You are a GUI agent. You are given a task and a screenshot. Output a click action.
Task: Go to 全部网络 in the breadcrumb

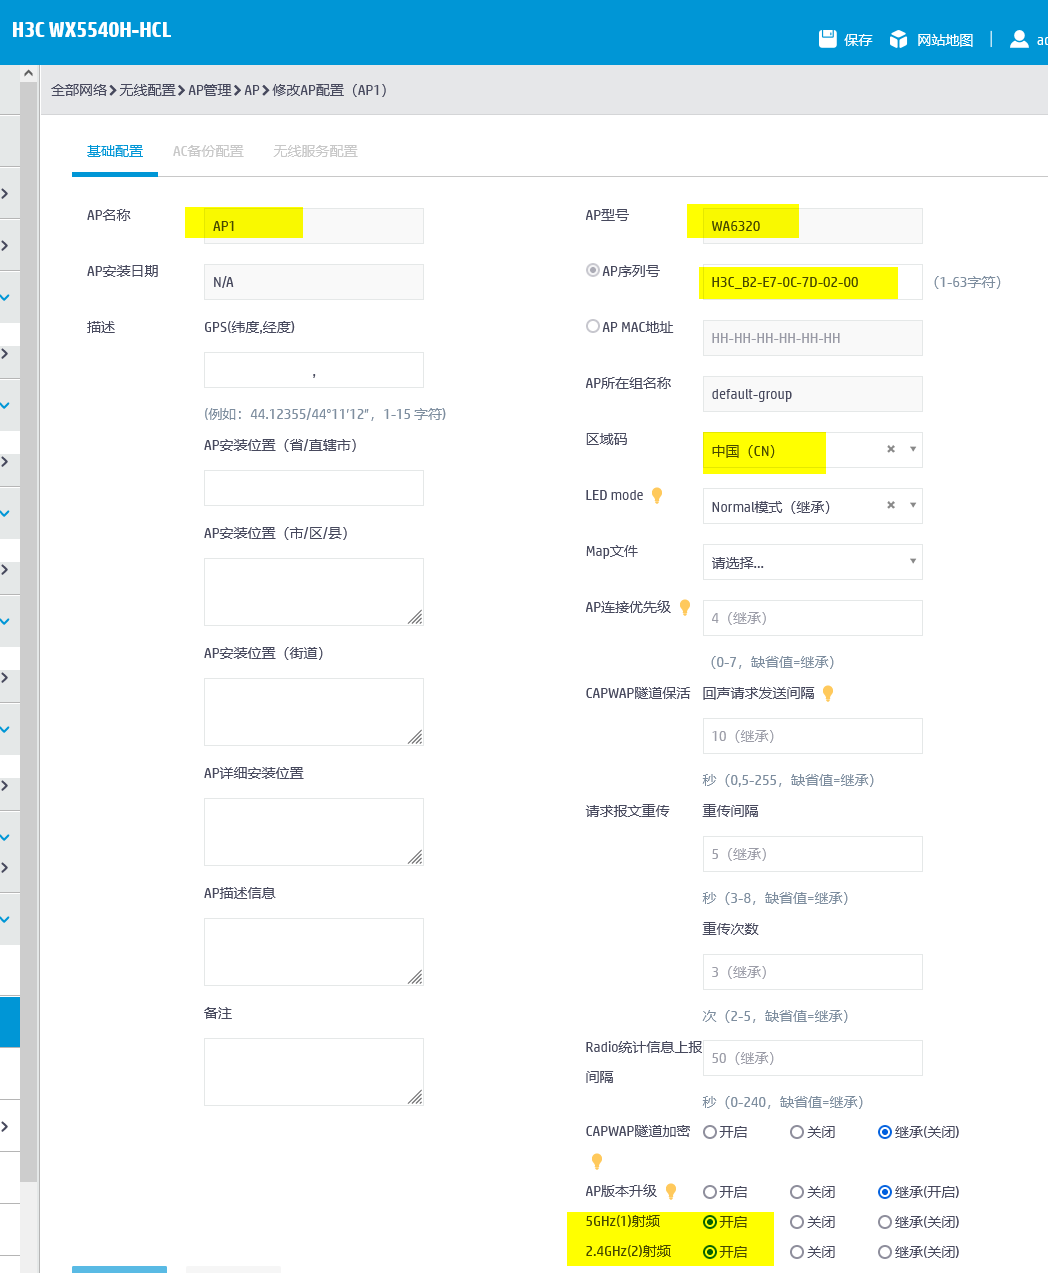point(79,90)
